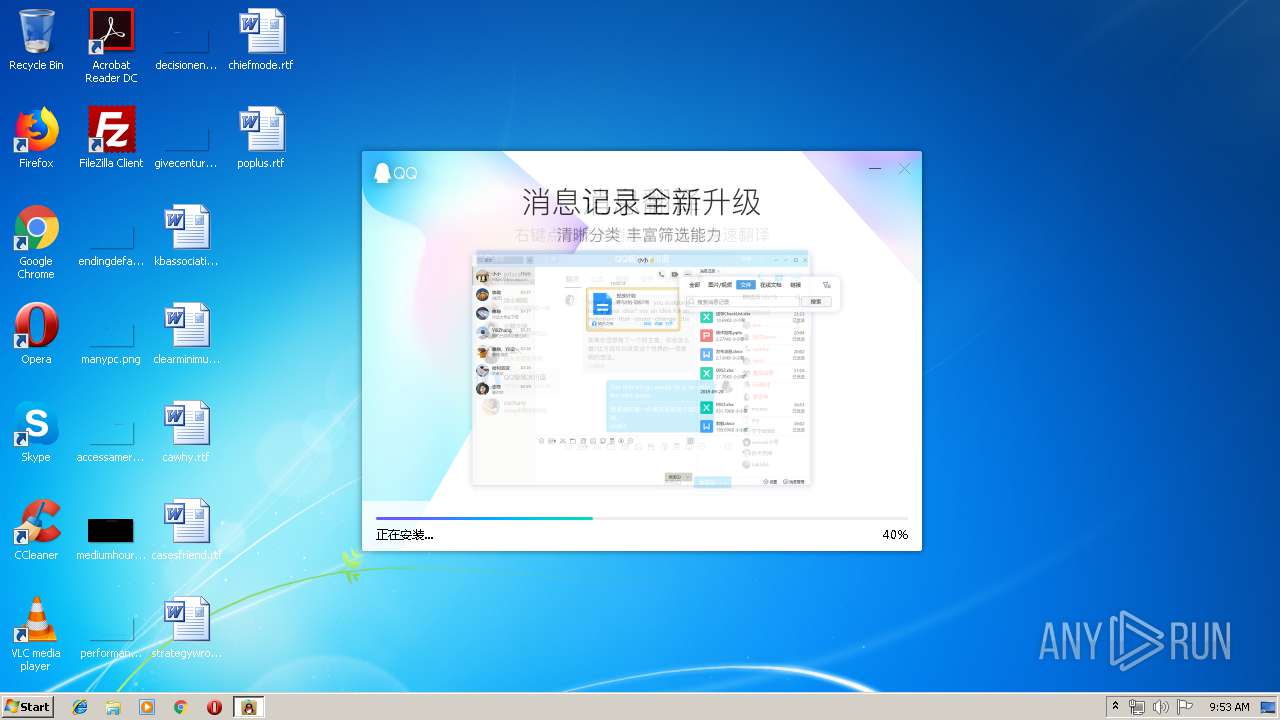The height and width of the screenshot is (720, 1280).
Task: Select the cawhy.rtf file icon
Action: [186, 432]
